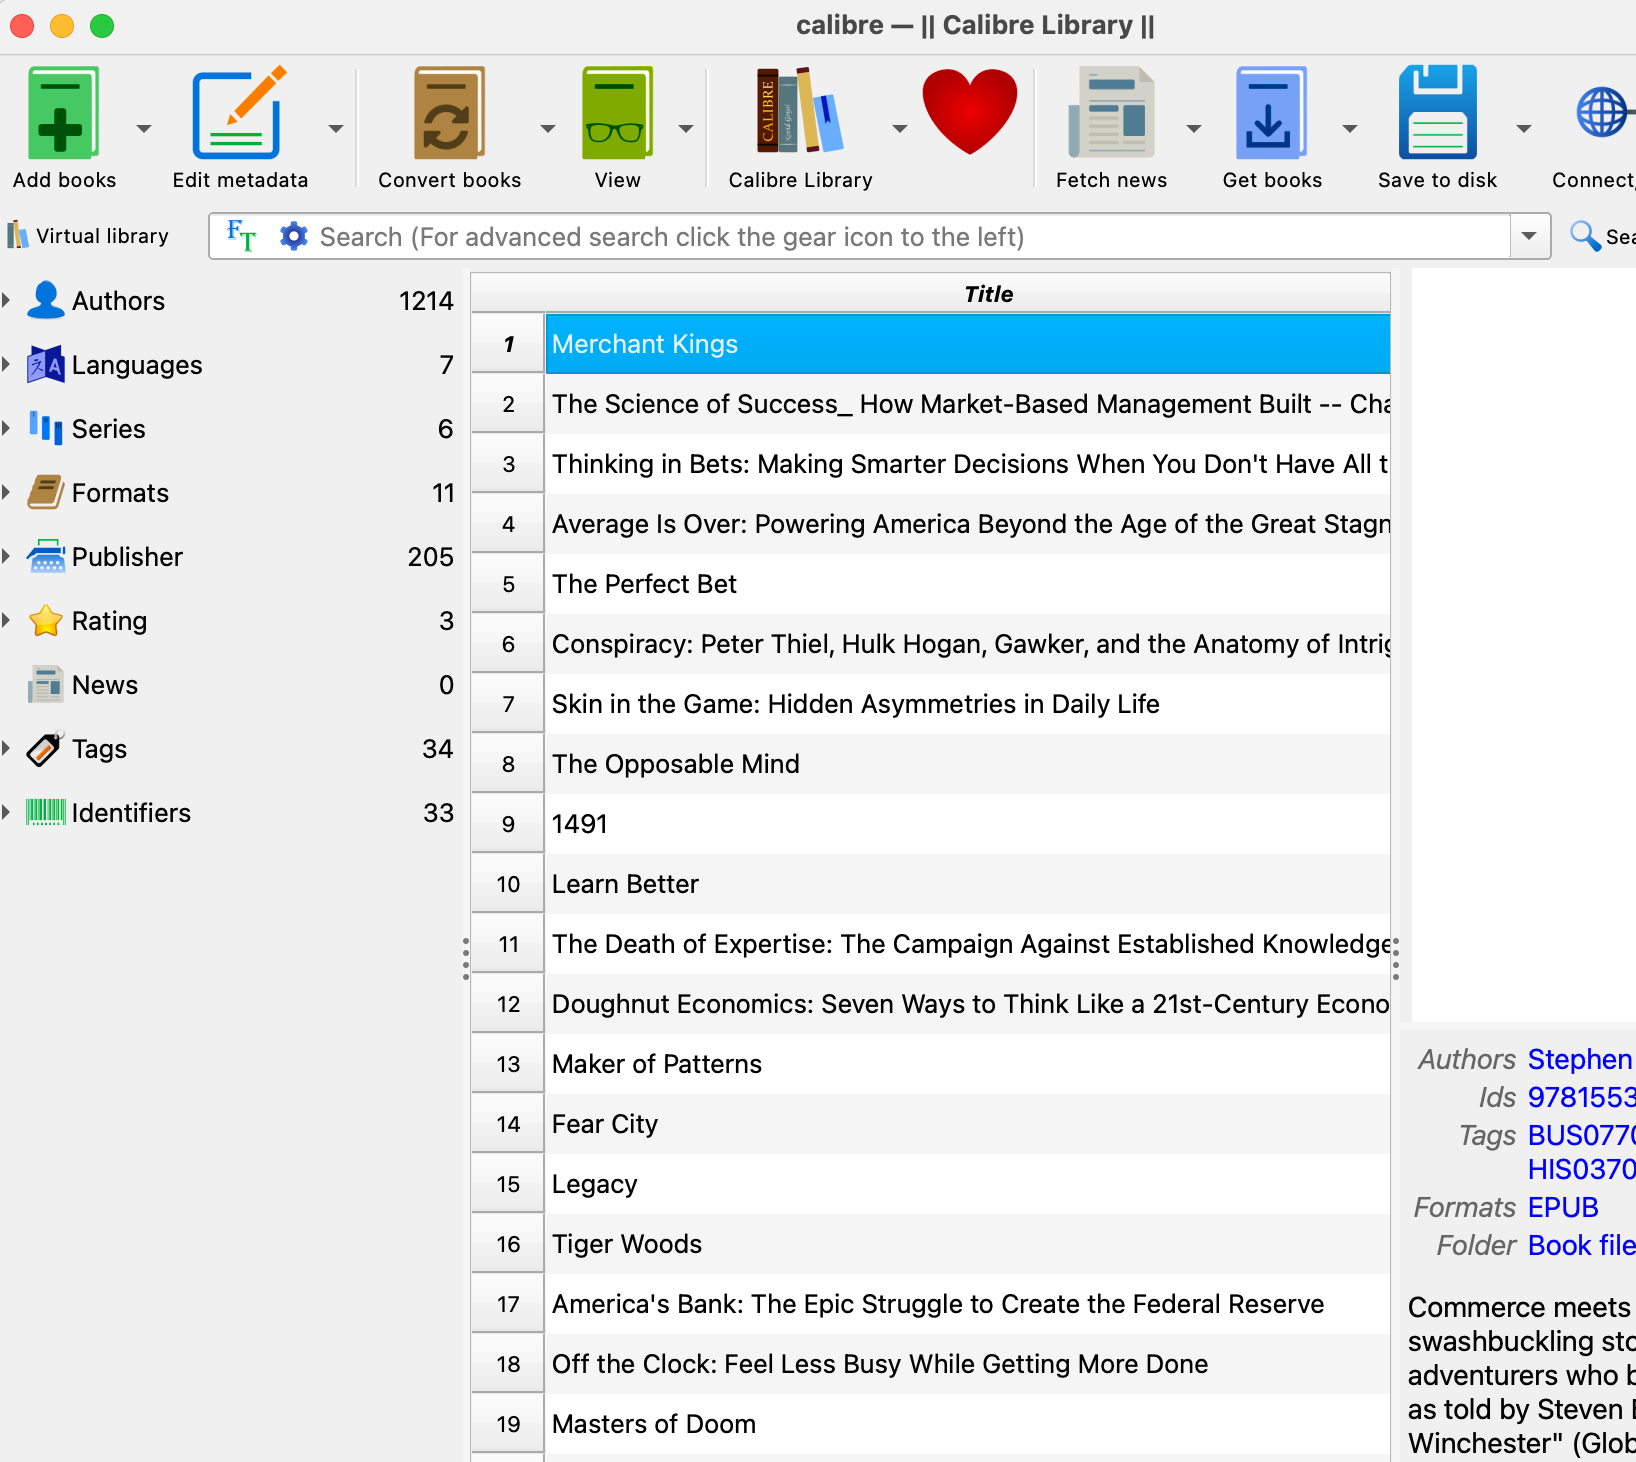Open Get books dropdown arrow
Image resolution: width=1636 pixels, height=1462 pixels.
click(1350, 128)
